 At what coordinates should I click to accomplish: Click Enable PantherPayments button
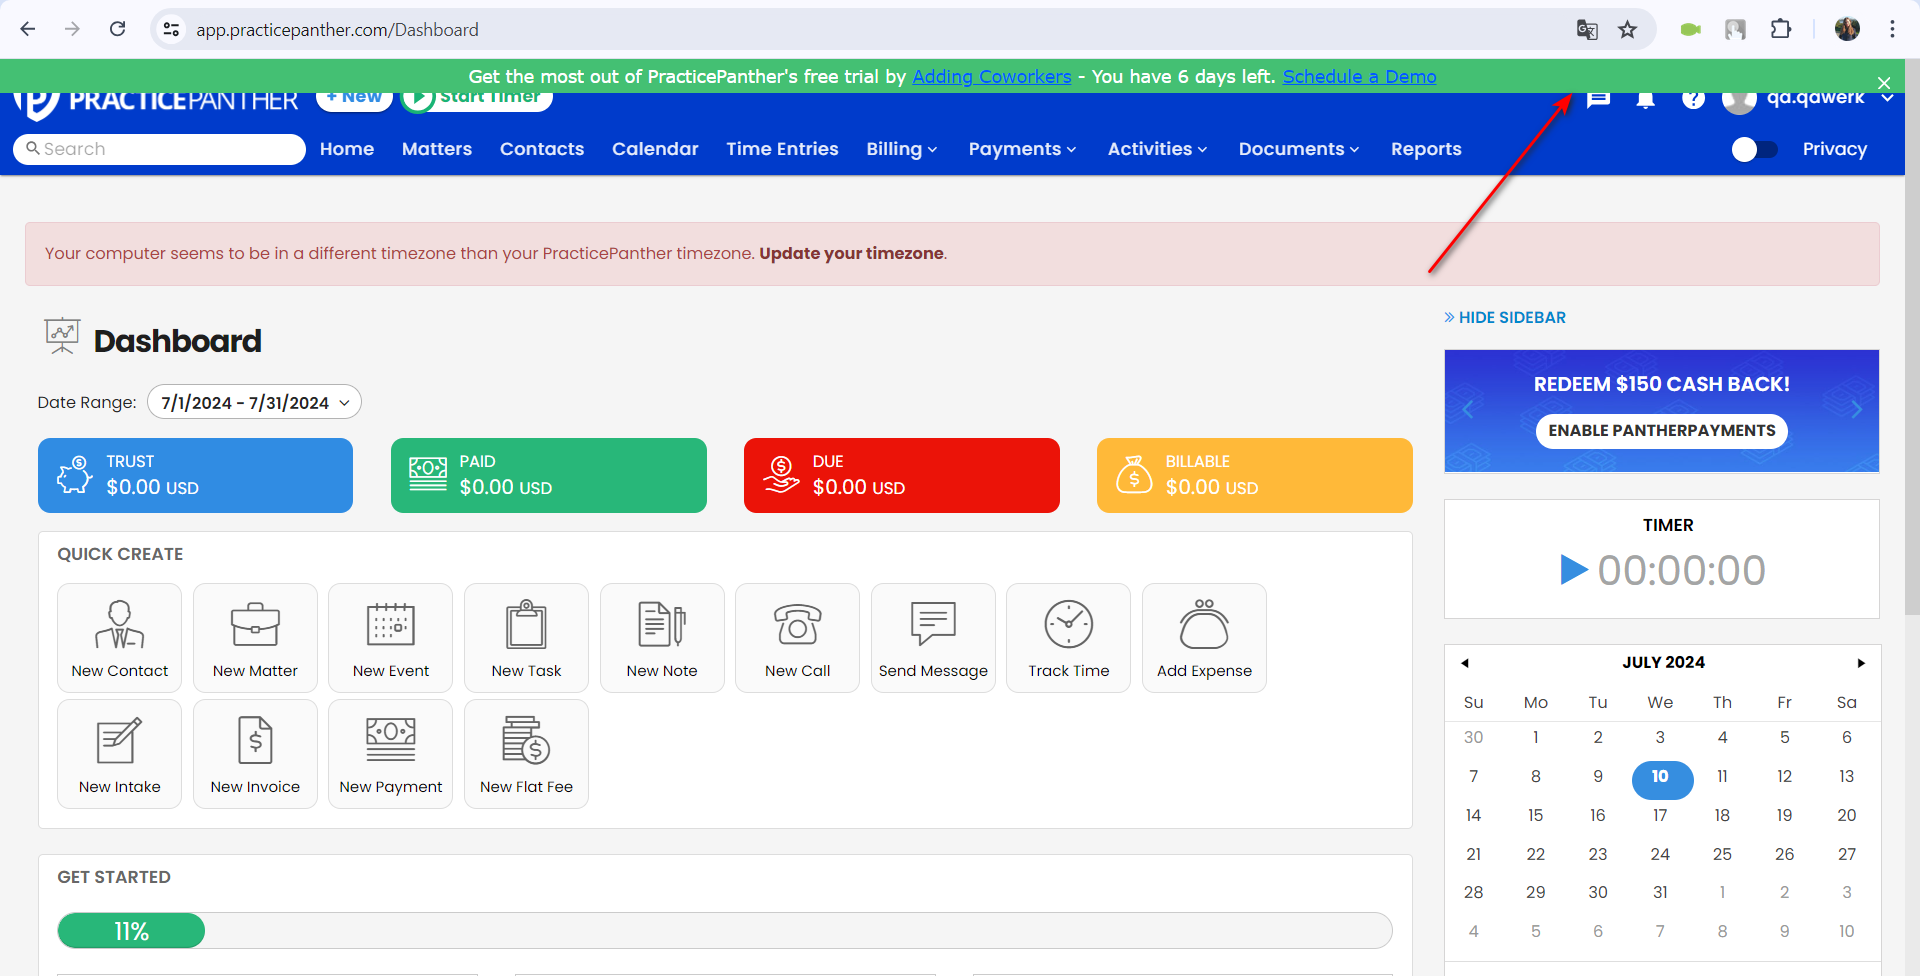pos(1662,431)
